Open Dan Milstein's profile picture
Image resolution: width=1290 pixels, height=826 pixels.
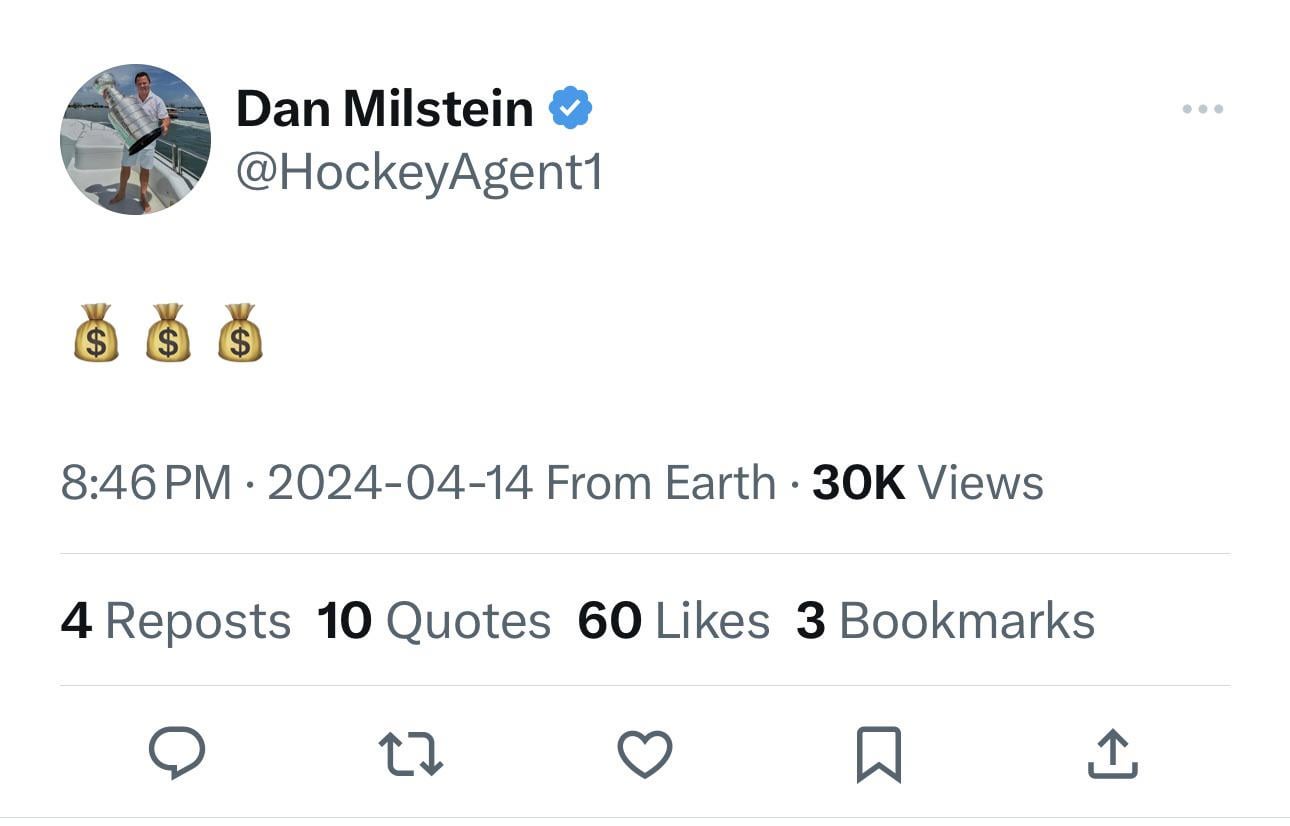(x=135, y=139)
